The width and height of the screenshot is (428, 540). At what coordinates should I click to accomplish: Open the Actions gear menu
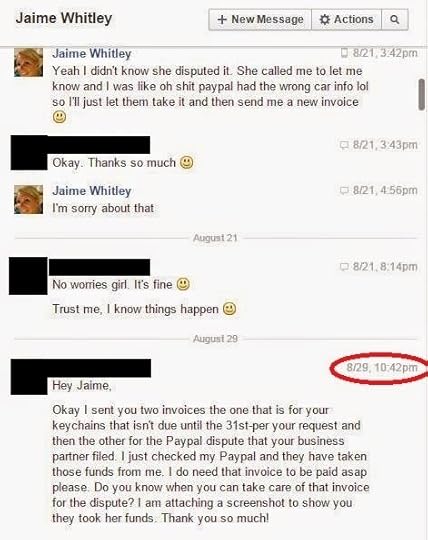pyautogui.click(x=346, y=20)
